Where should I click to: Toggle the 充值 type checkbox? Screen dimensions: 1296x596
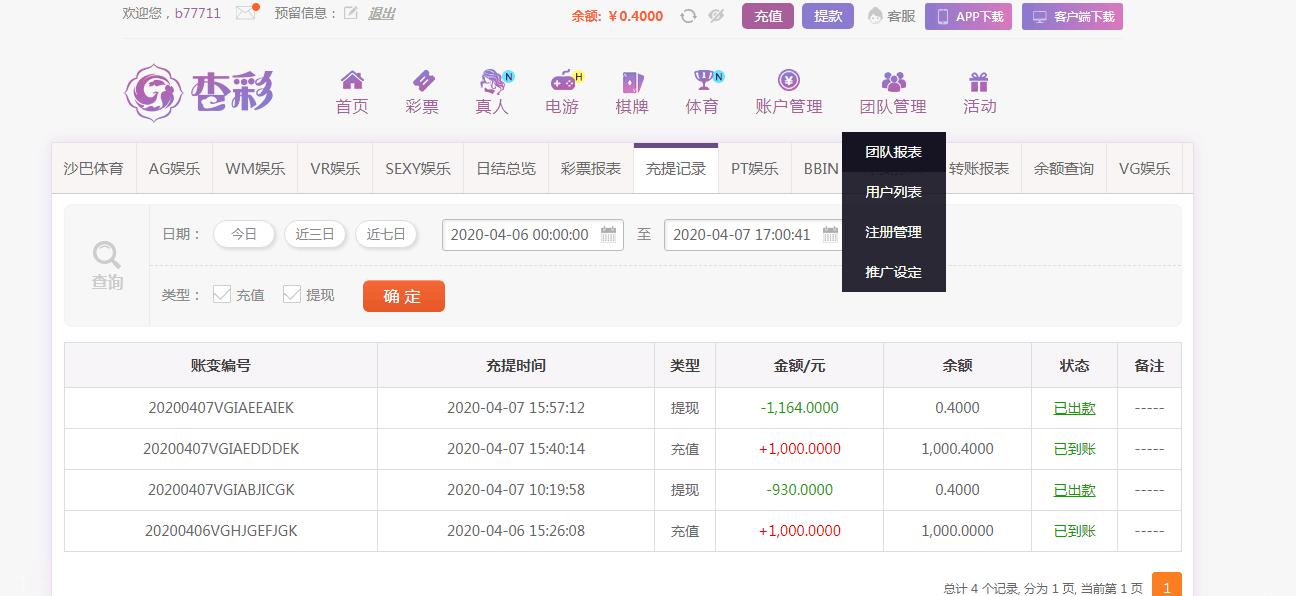(x=222, y=294)
